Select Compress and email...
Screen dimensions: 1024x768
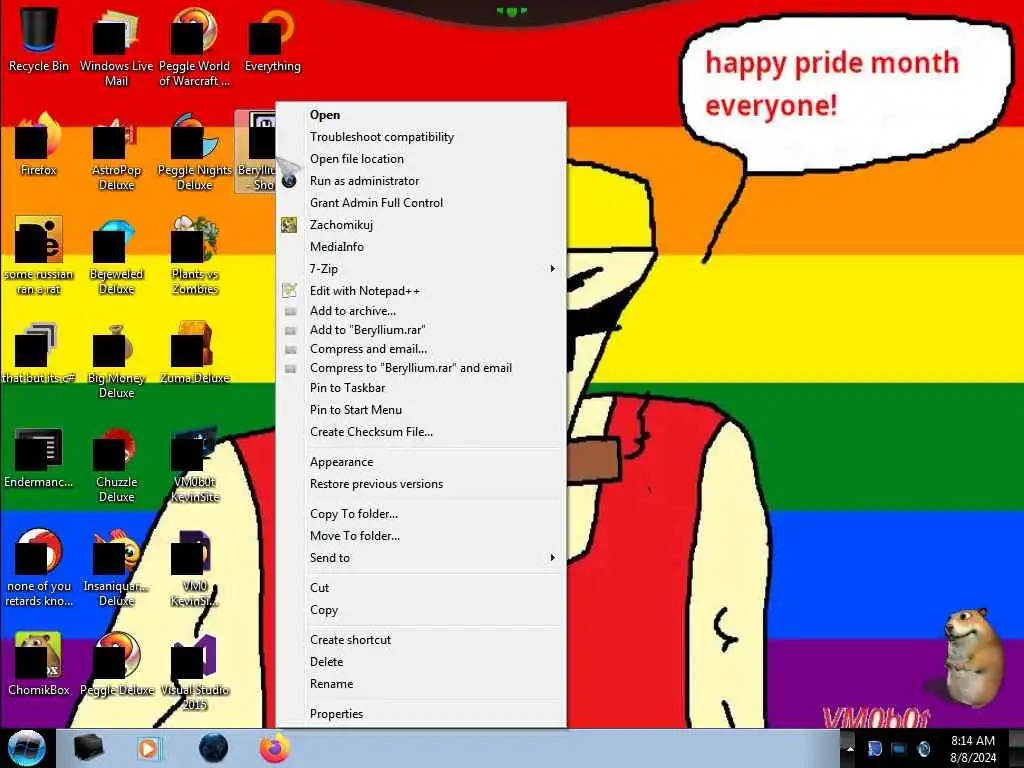(421, 349)
